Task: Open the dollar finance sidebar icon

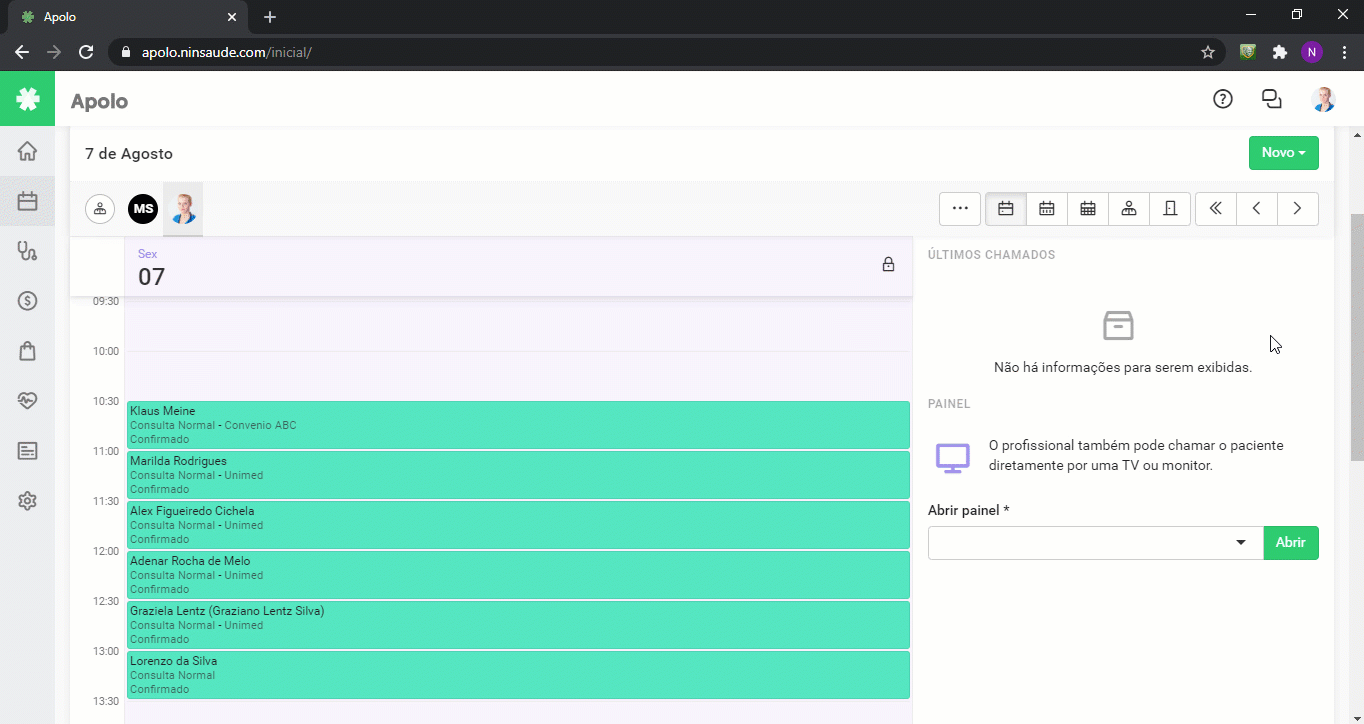Action: [x=27, y=301]
